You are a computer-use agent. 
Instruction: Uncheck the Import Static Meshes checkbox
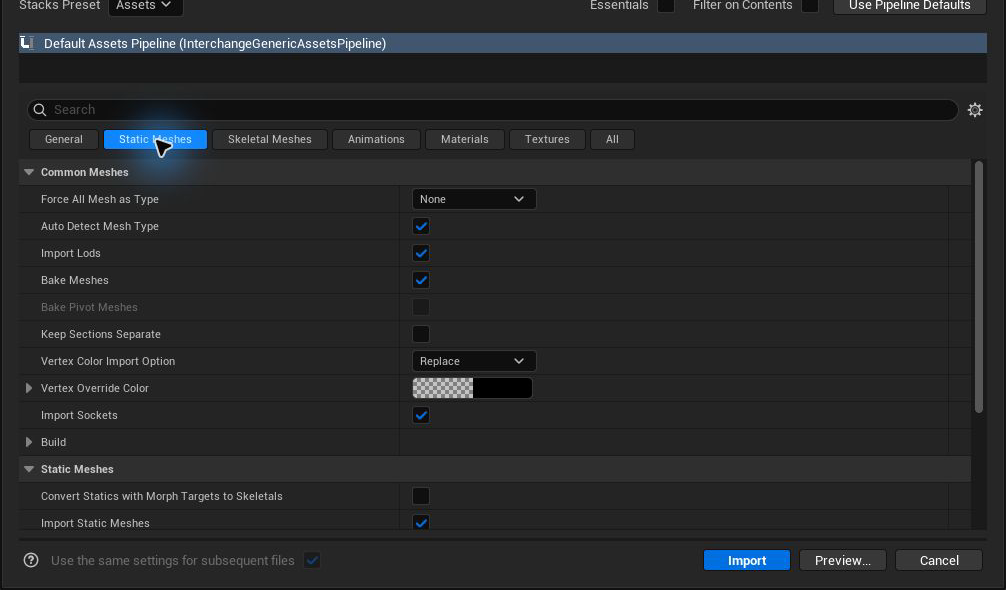pos(421,522)
